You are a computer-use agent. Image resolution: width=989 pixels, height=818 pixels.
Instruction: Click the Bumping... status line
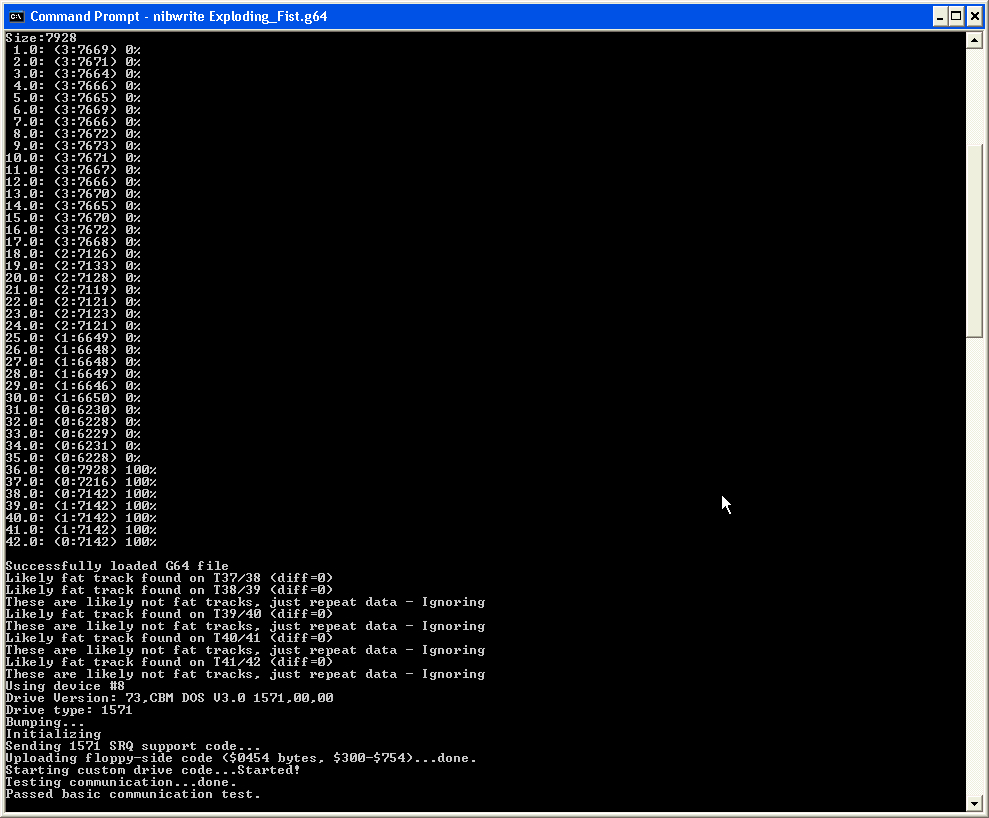click(44, 722)
